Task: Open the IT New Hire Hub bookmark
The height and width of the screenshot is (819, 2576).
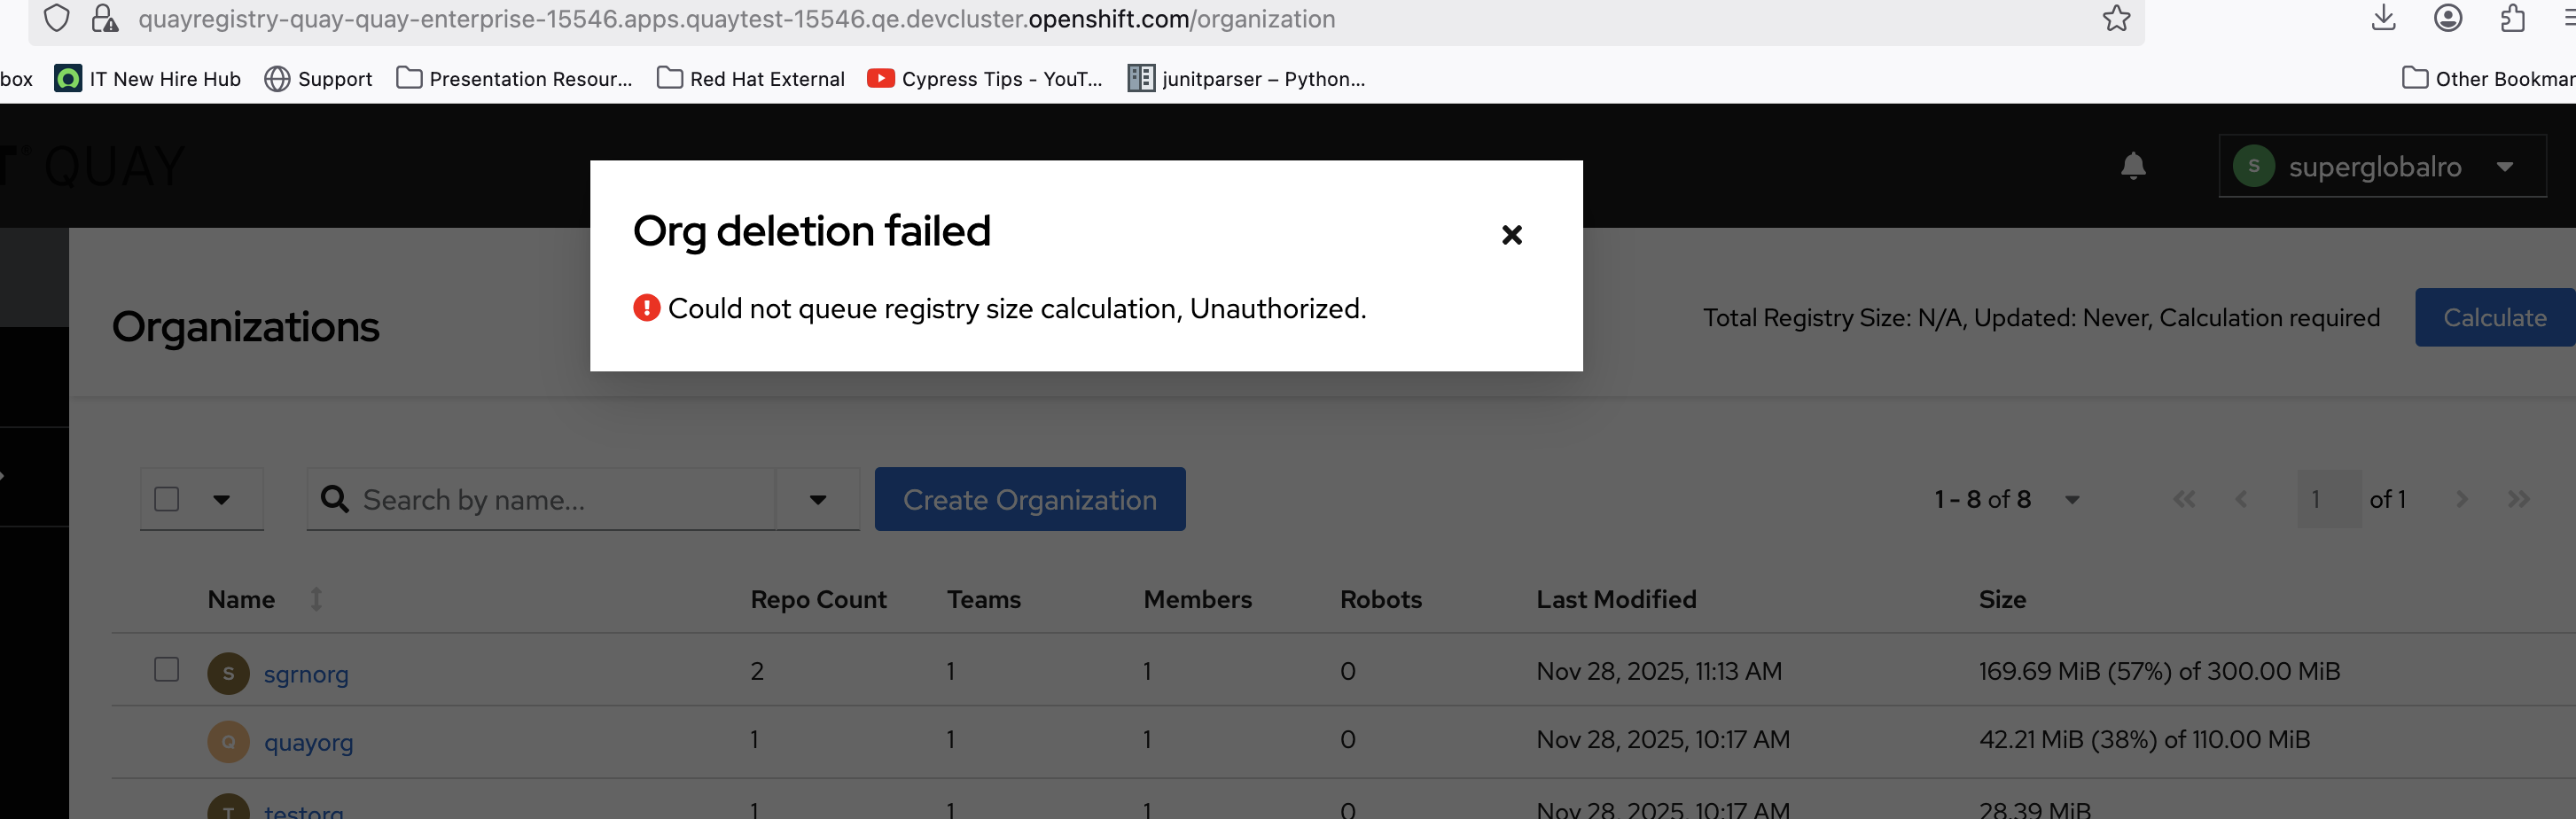Action: (x=148, y=79)
